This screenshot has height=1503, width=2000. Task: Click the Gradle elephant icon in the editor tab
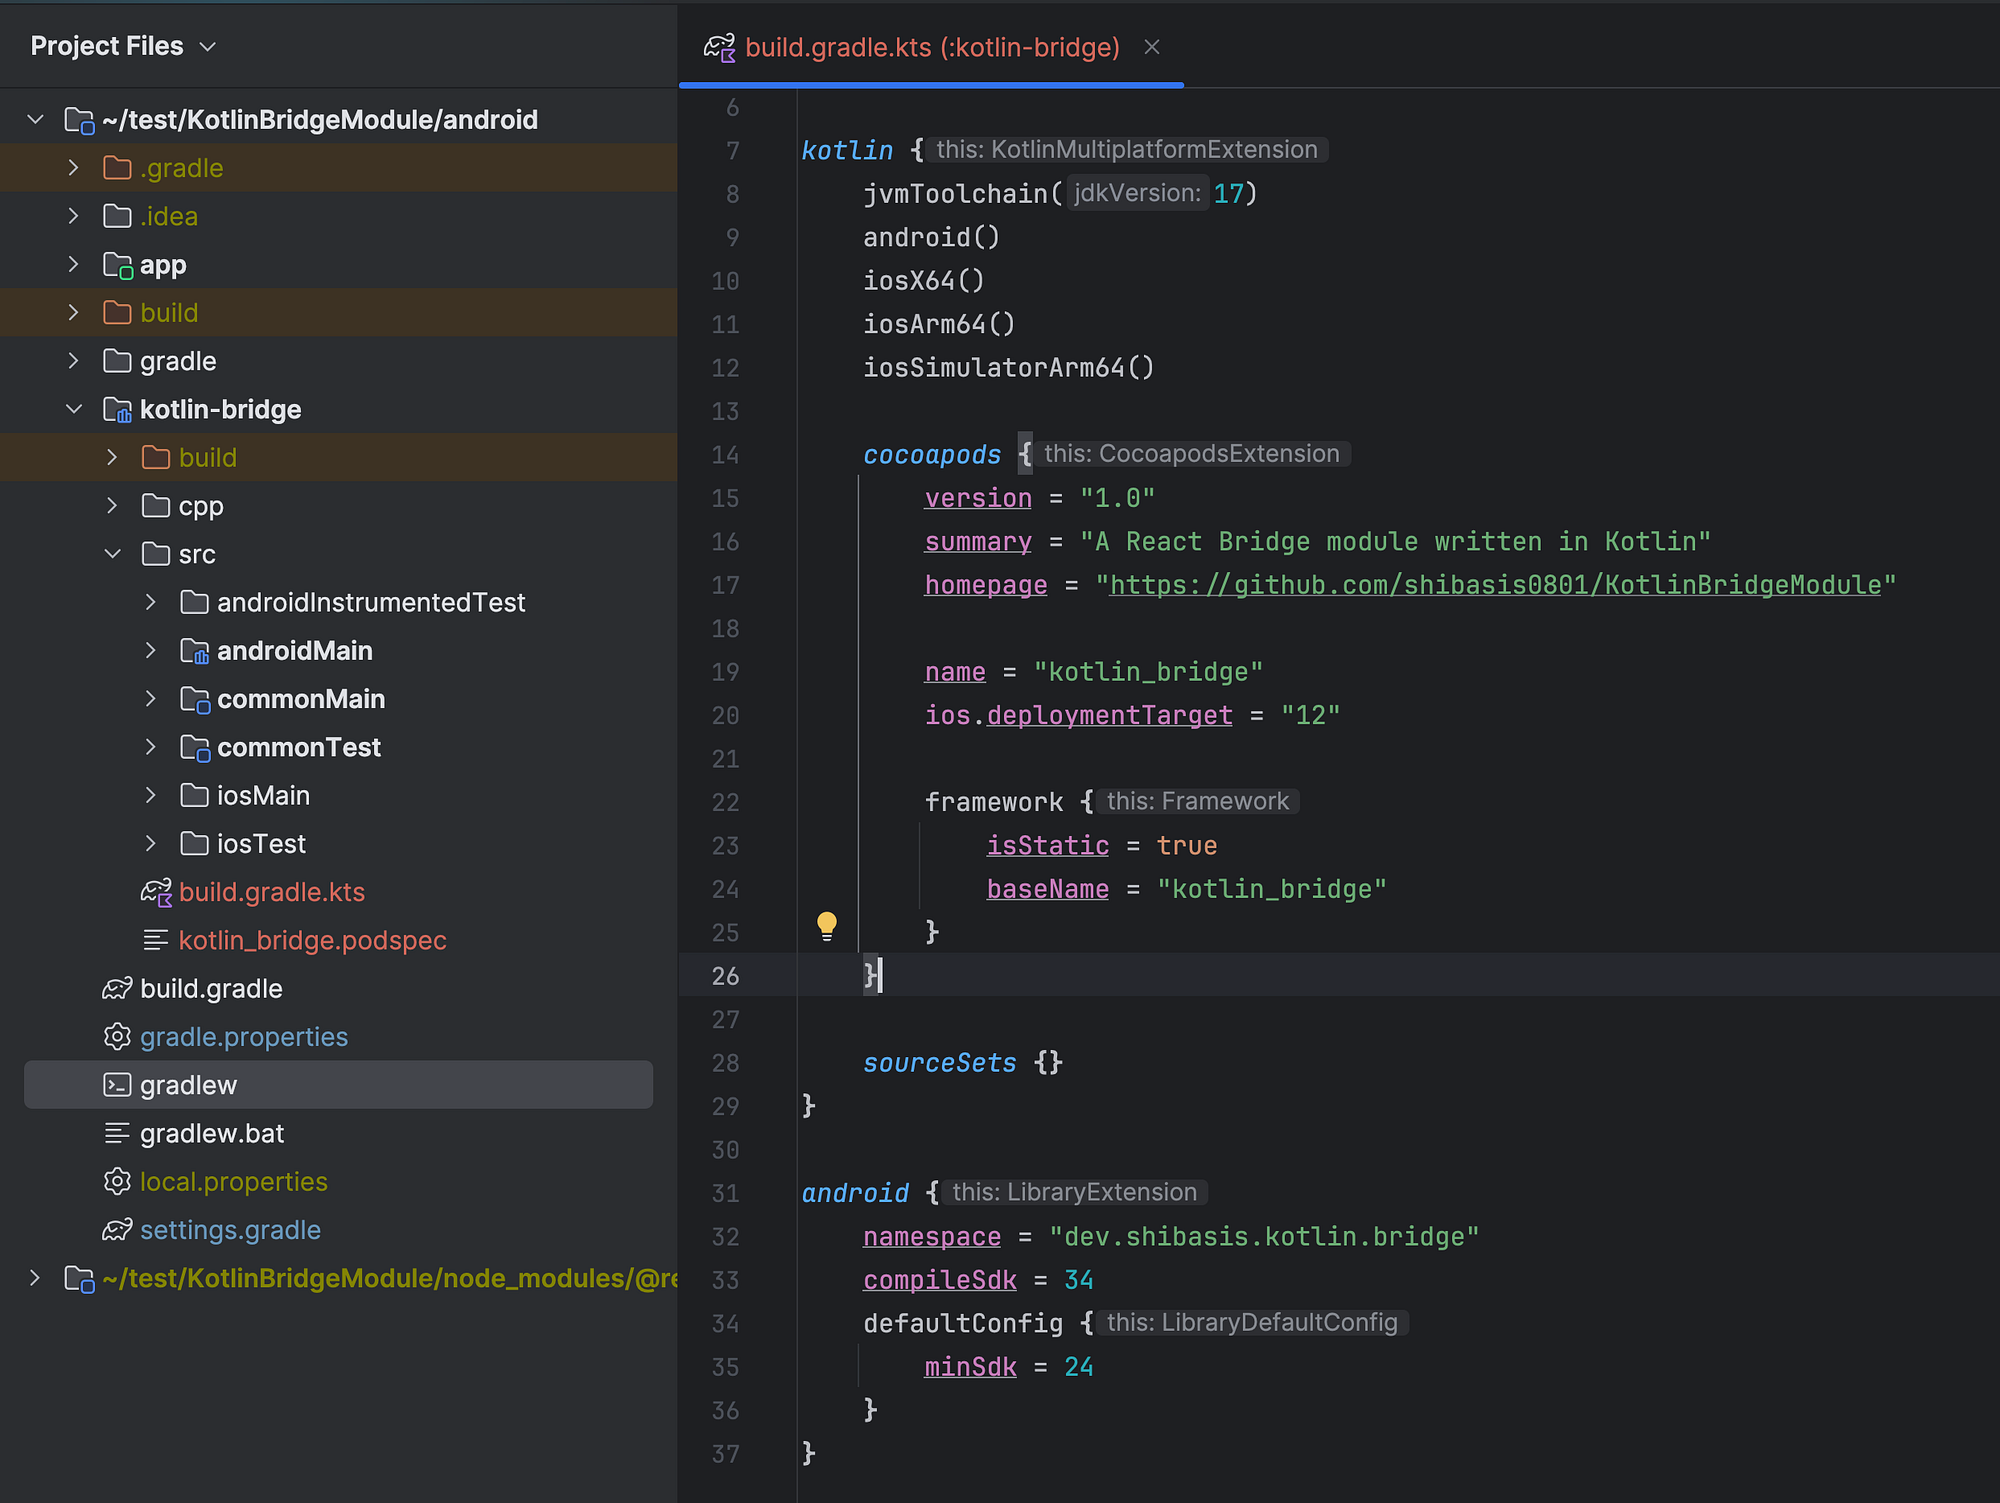(719, 47)
